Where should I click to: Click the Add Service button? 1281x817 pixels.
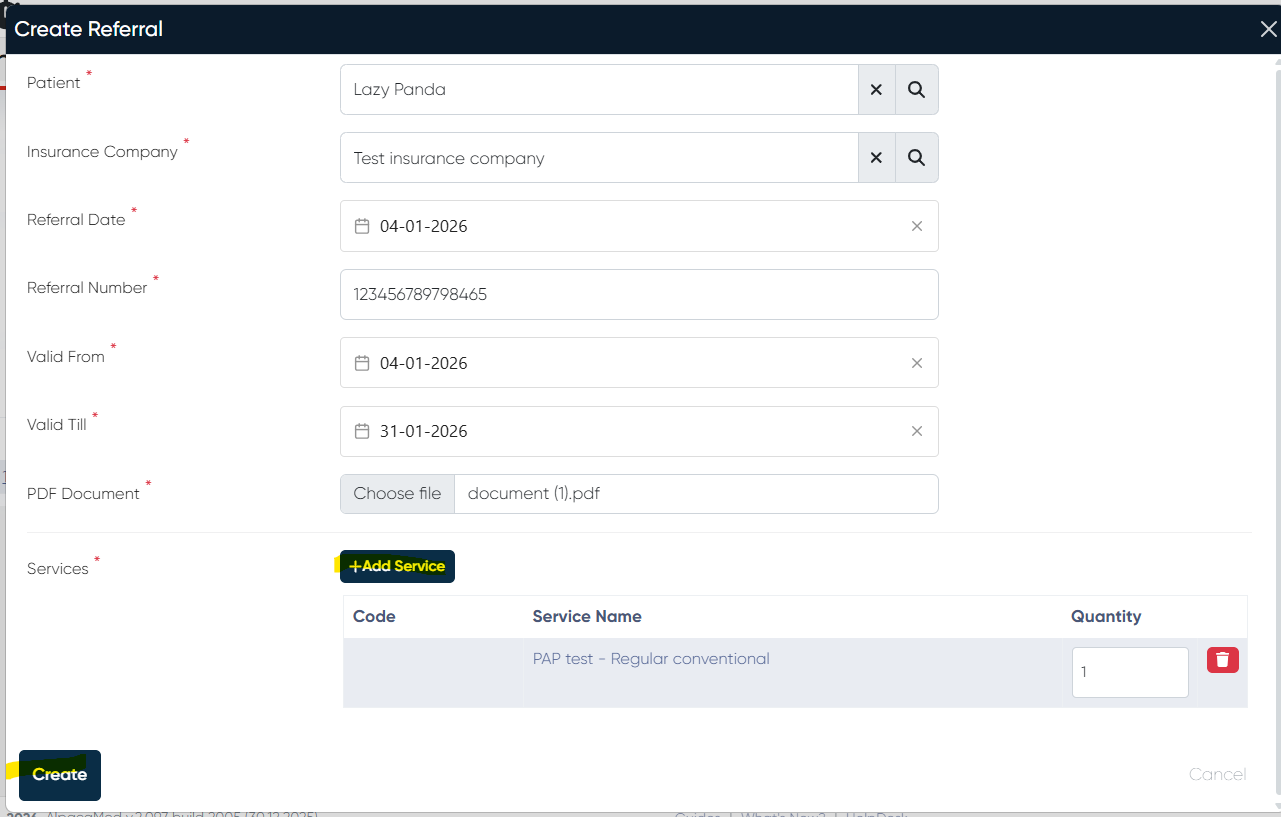397,566
